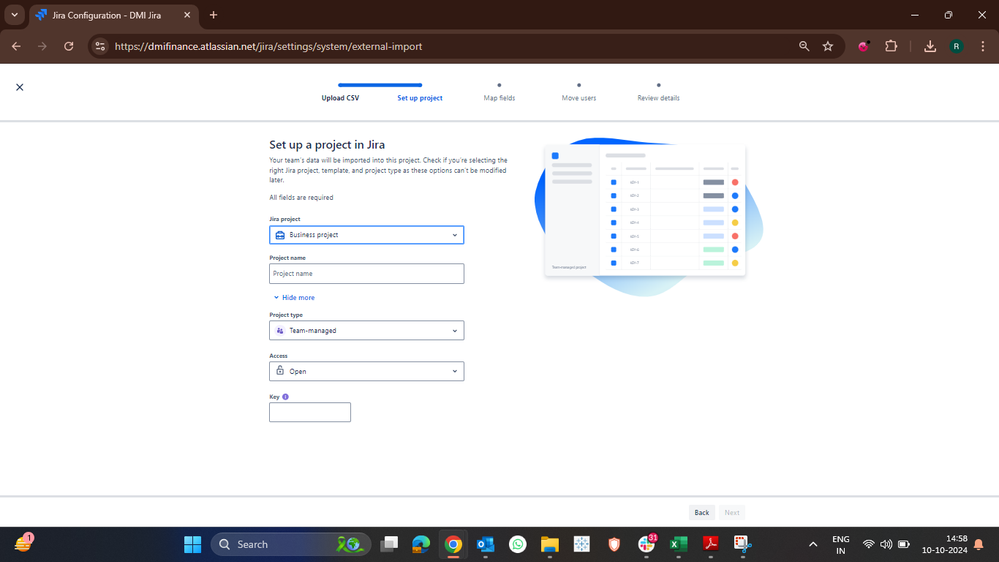Reload the current page
999x562 pixels.
[69, 47]
